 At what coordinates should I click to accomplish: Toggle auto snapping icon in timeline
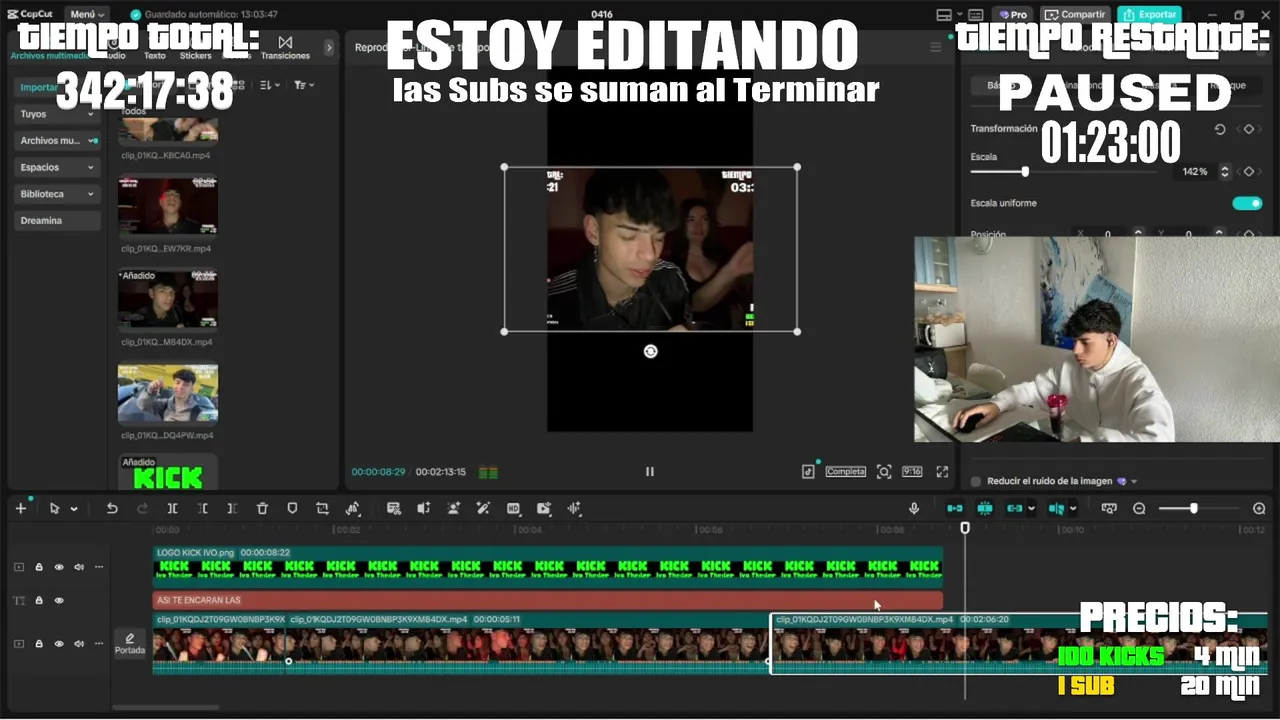pyautogui.click(x=985, y=508)
